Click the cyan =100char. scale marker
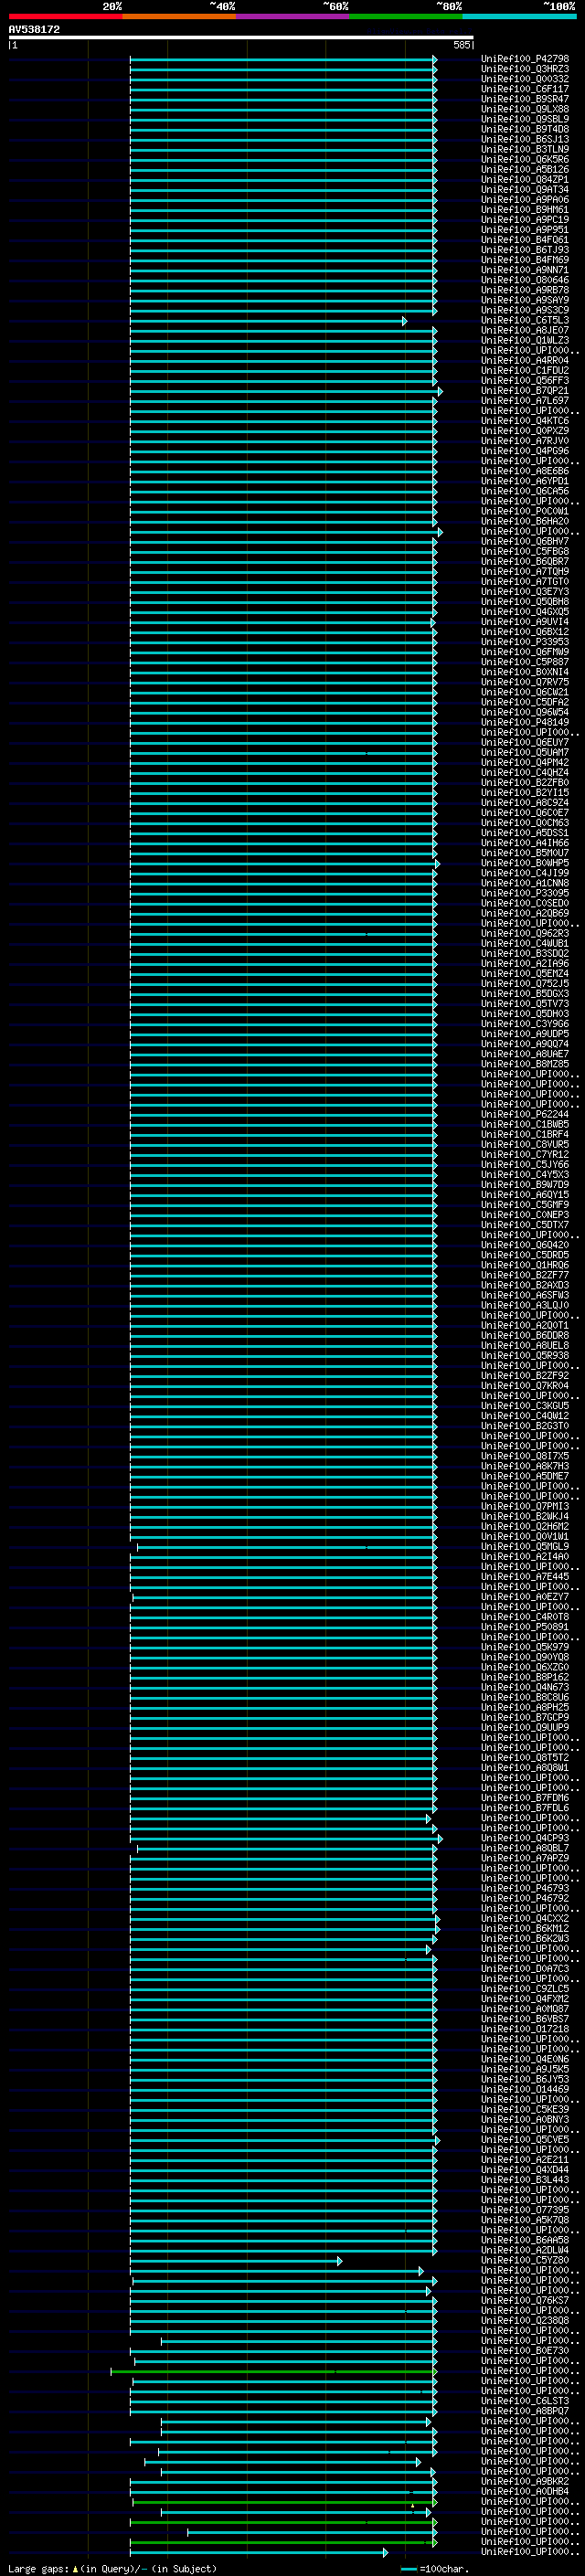This screenshot has height=2576, width=585. [408, 2569]
